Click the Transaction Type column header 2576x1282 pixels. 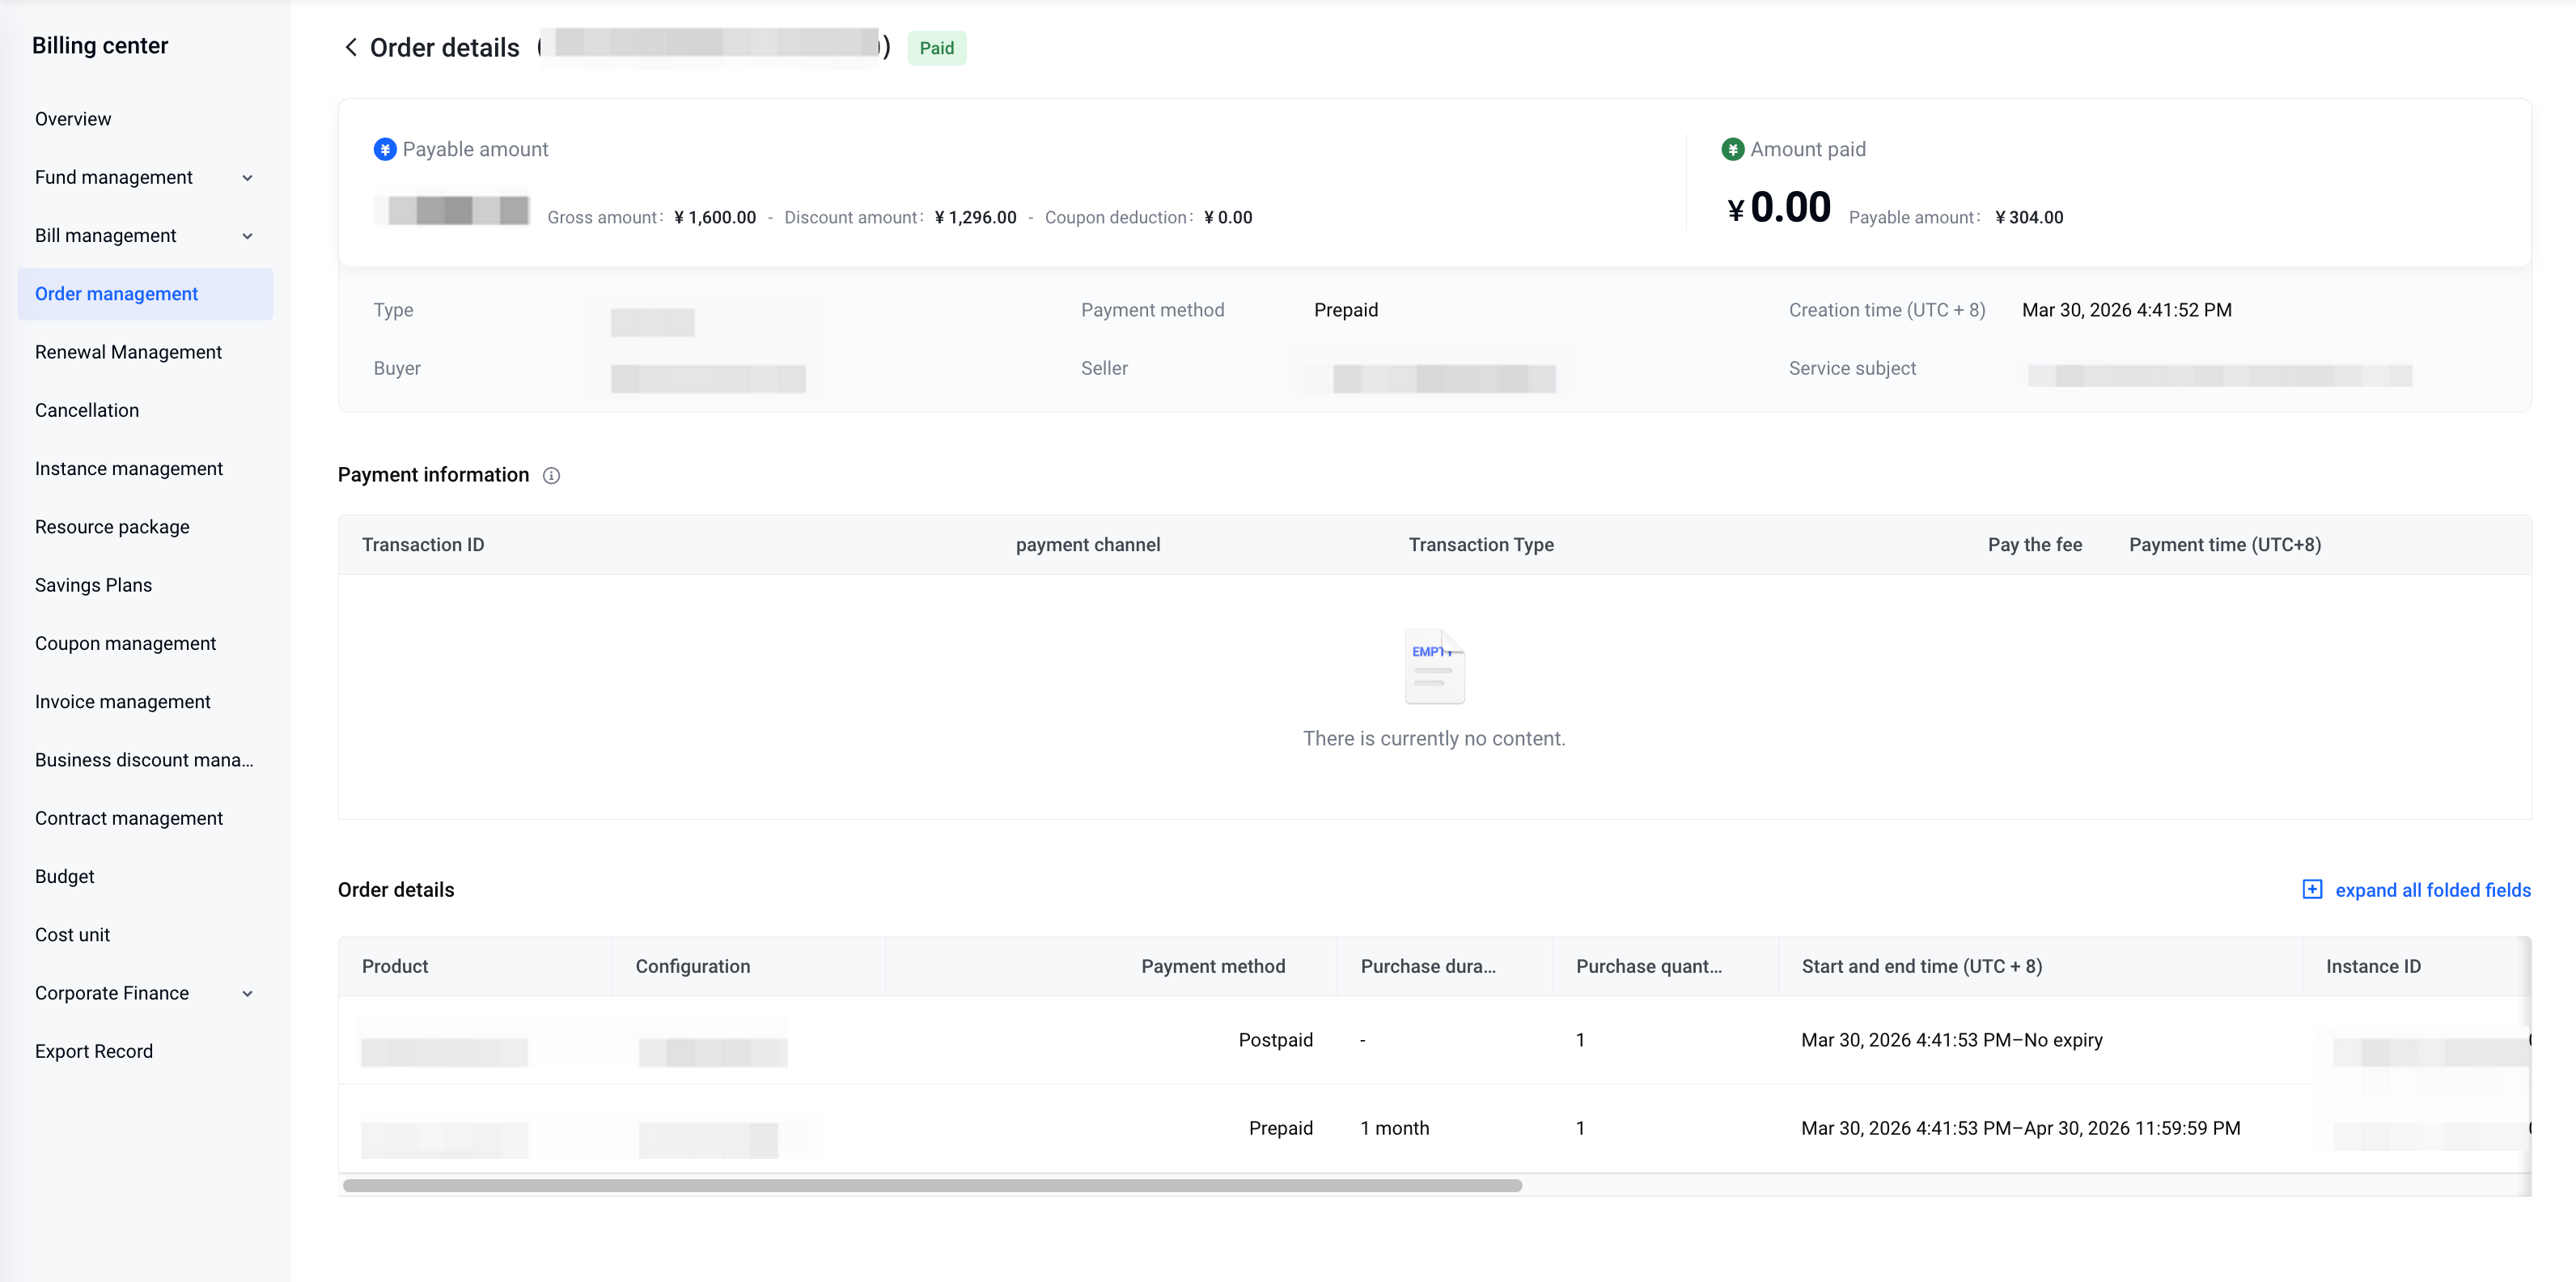[1481, 545]
